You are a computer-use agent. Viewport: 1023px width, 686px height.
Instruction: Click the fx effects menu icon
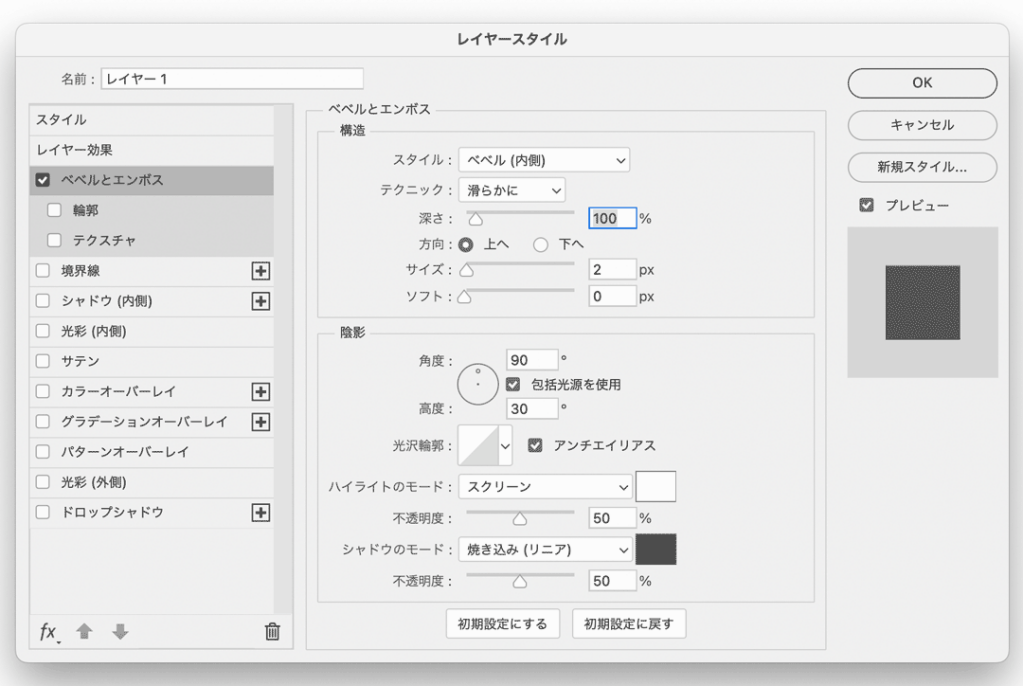(48, 632)
